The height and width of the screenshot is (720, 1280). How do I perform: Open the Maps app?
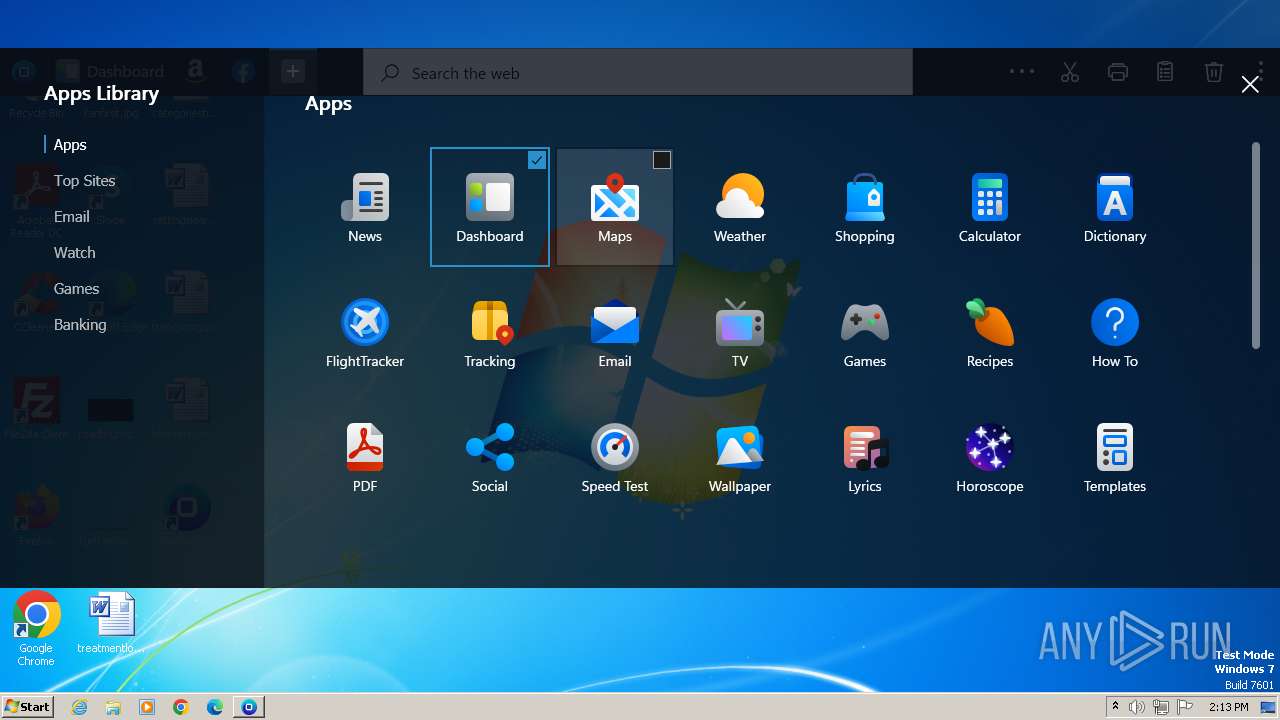(x=615, y=208)
